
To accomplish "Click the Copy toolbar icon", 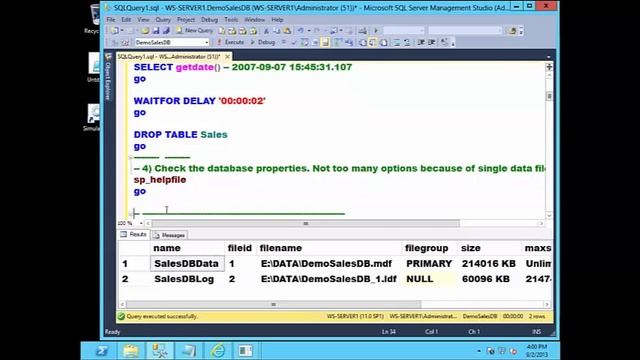I will click(276, 31).
